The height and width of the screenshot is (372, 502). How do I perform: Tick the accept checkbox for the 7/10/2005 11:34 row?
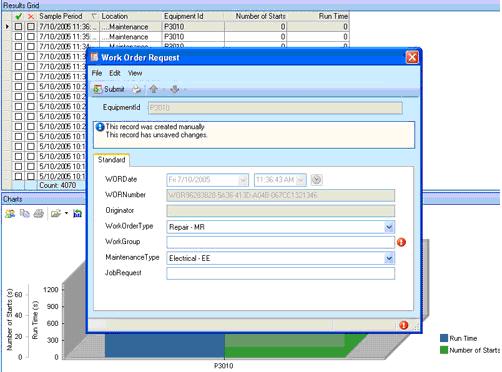click(x=18, y=47)
